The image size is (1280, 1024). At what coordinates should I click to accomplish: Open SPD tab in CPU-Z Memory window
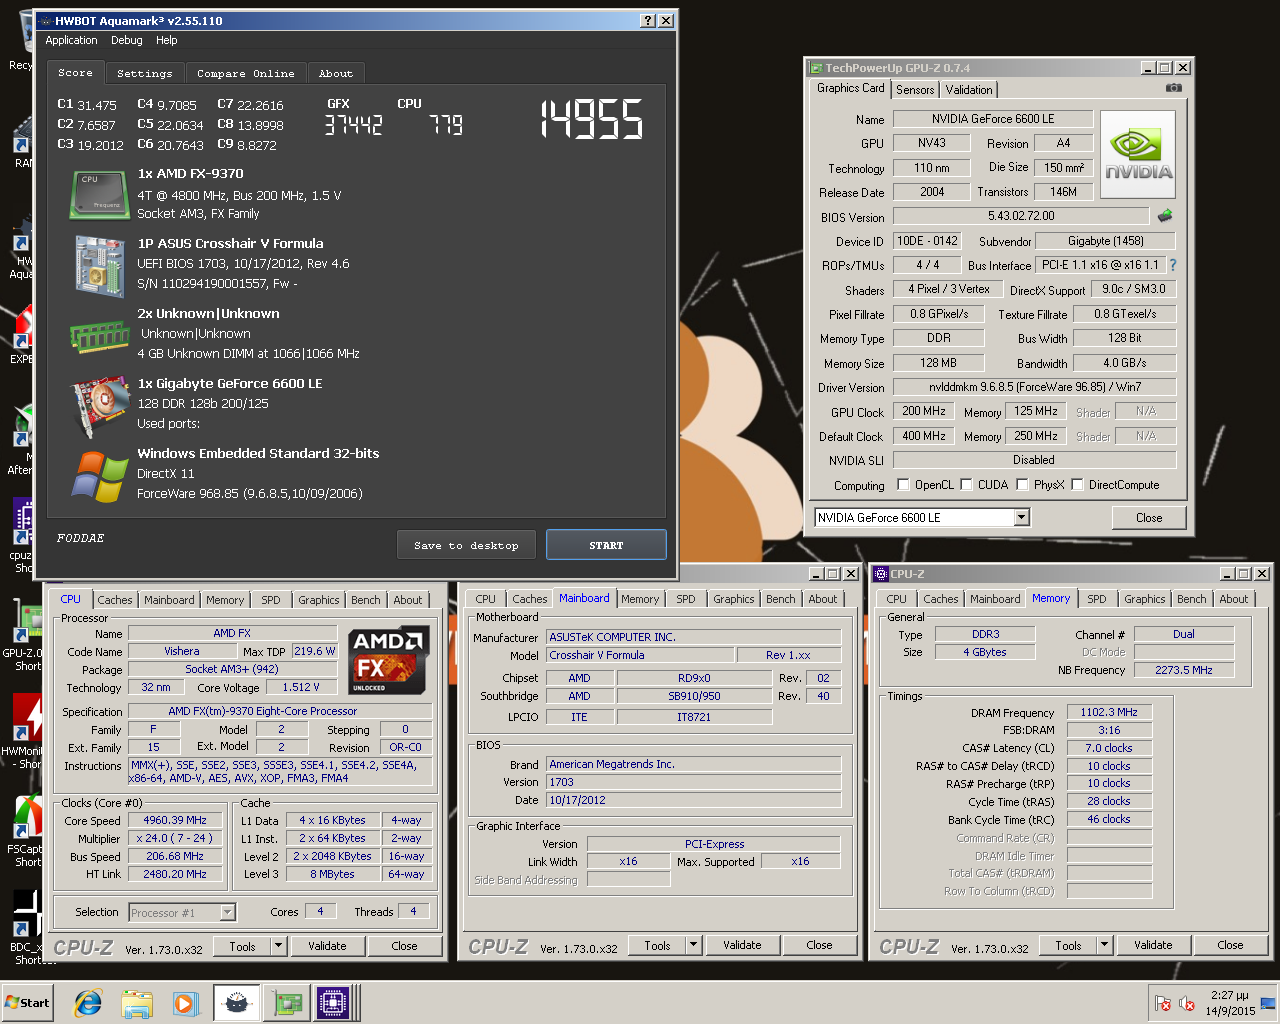tap(1097, 599)
